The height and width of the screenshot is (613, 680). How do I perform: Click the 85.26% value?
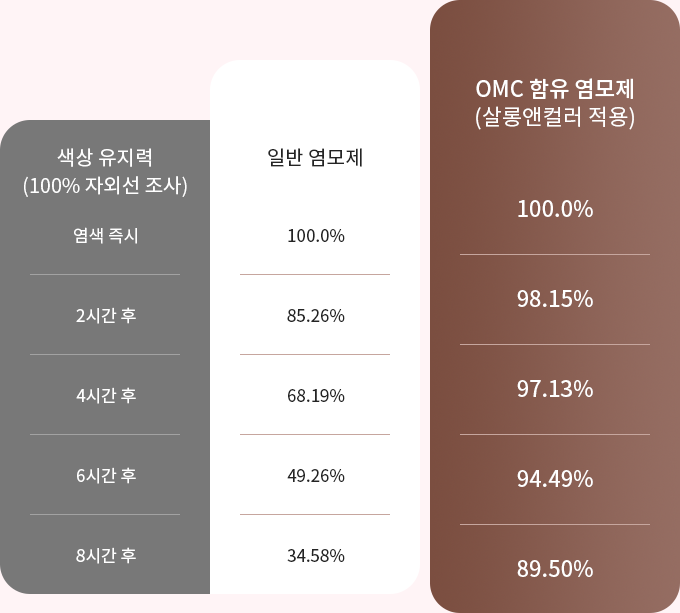[x=316, y=316]
